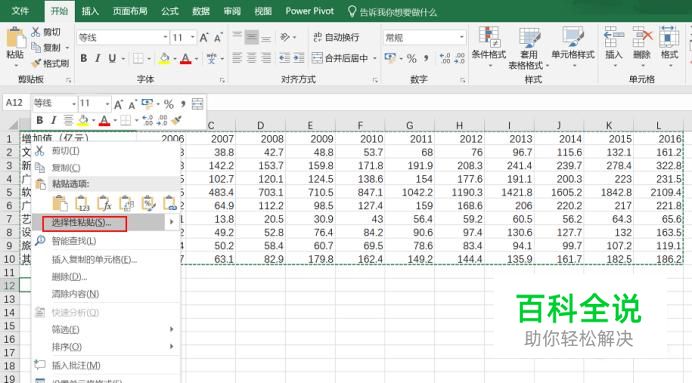Decrease font size using ribbon smaller A icon
Image resolution: width=692 pixels, height=383 pixels.
218,38
